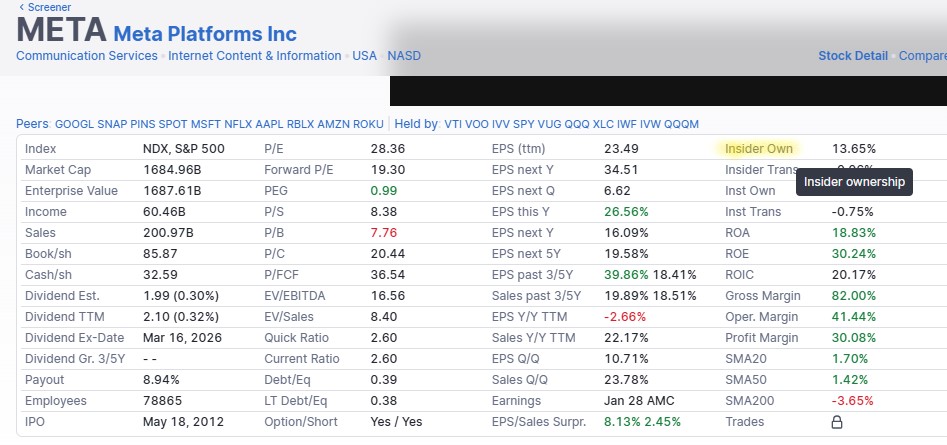The width and height of the screenshot is (947, 445).
Task: Switch to the Compare tab
Action: [x=922, y=56]
